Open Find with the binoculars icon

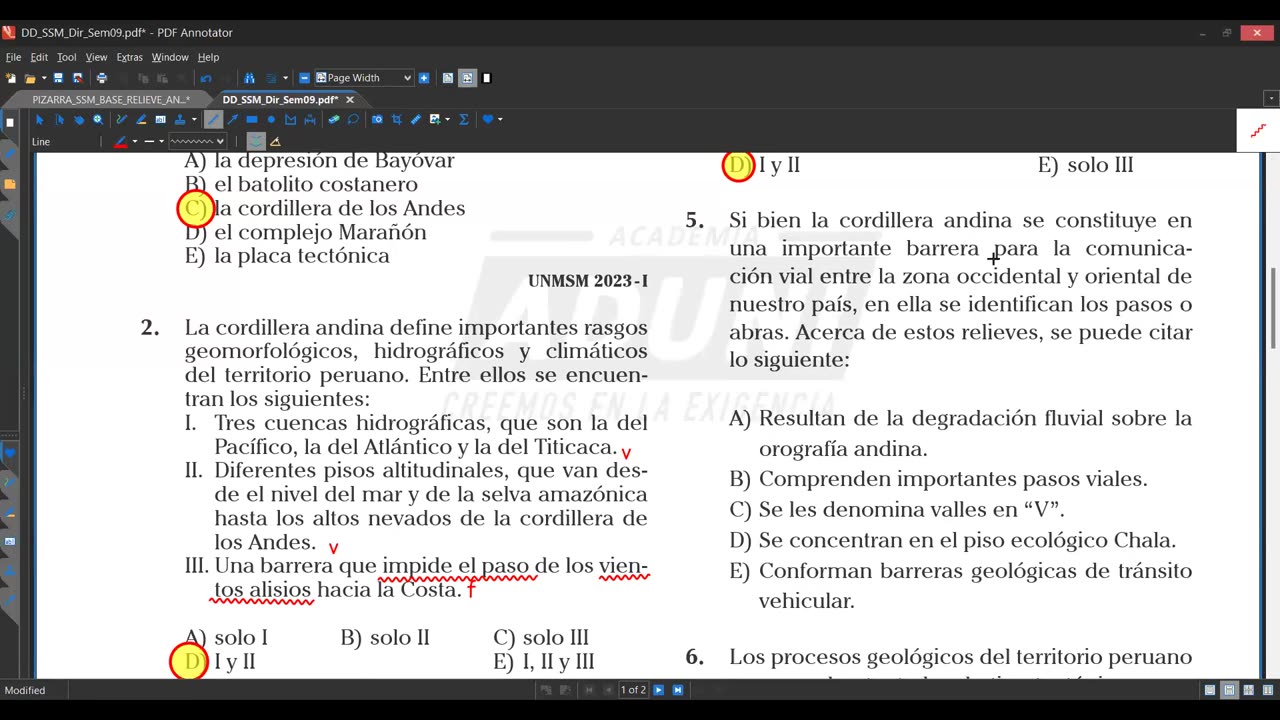click(x=249, y=78)
